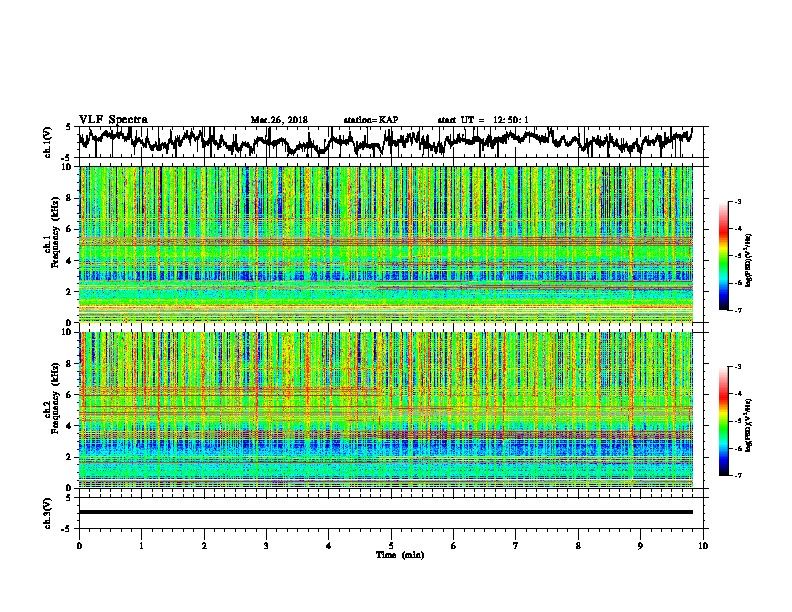Click the ch.2 colorbar 'log(PSD)(V²/Hz)' label
The image size is (792, 612).
click(749, 425)
